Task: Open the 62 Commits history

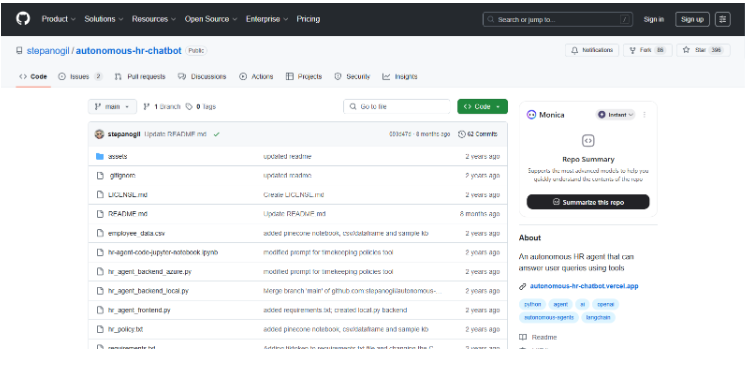Action: 478,134
